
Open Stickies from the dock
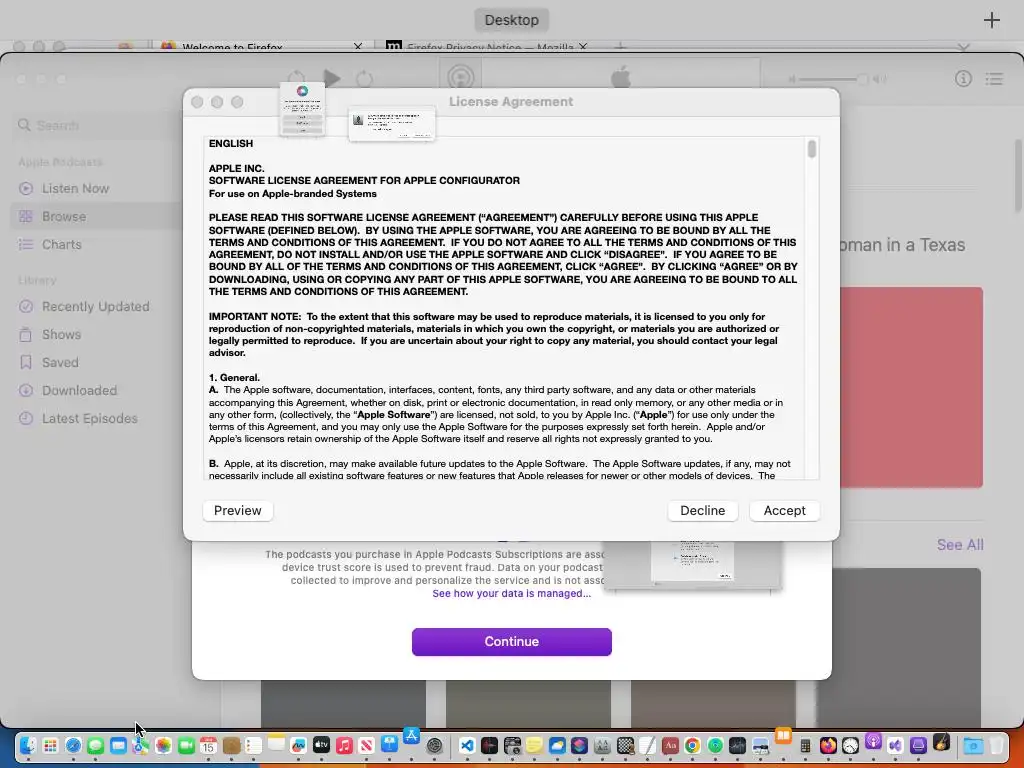[x=534, y=745]
